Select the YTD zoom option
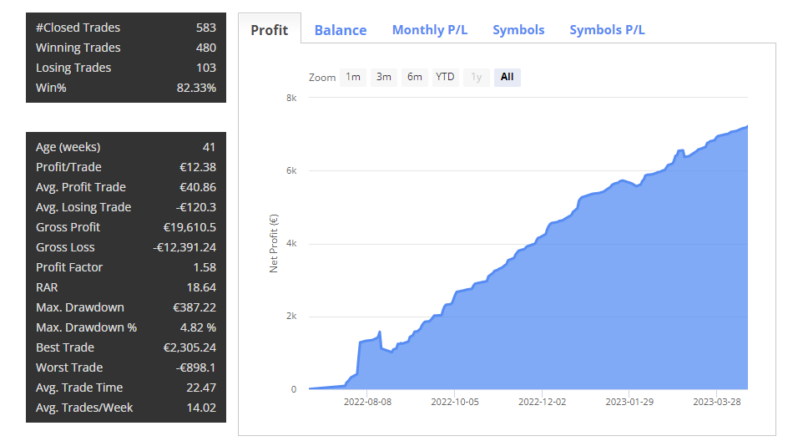 tap(445, 77)
